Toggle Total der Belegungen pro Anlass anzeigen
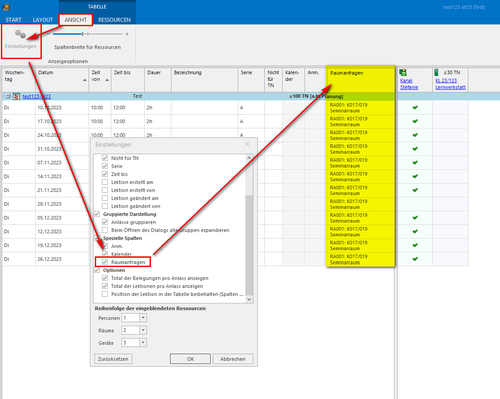Screen dimensions: 500x399 click(105, 278)
